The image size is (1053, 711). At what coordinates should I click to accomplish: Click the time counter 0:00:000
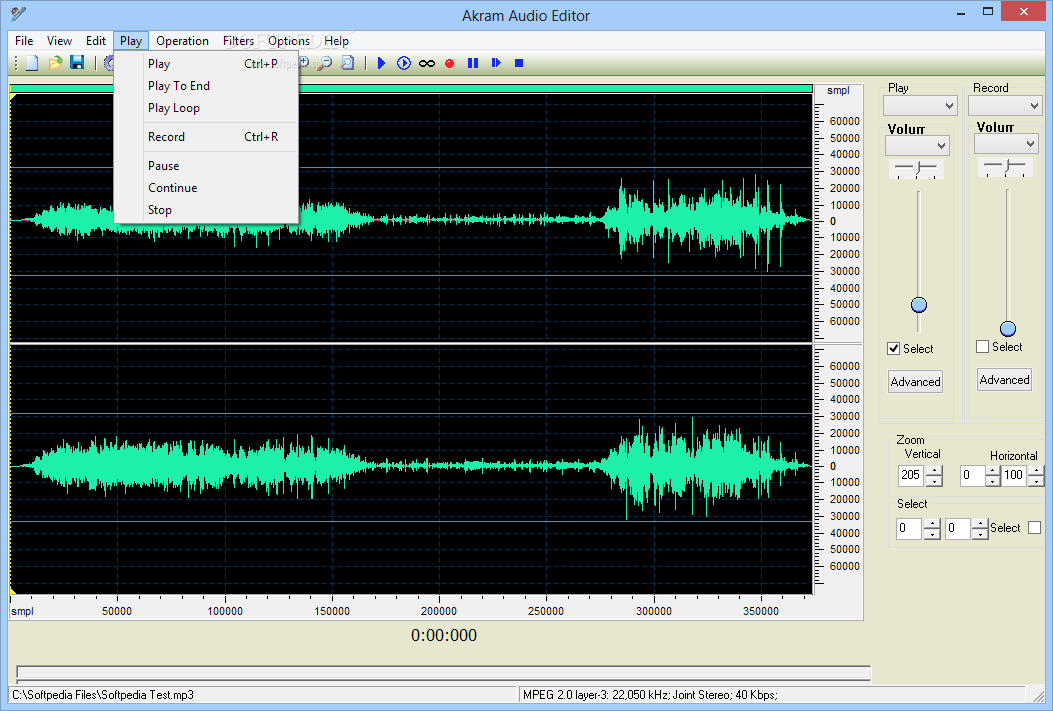coord(444,635)
